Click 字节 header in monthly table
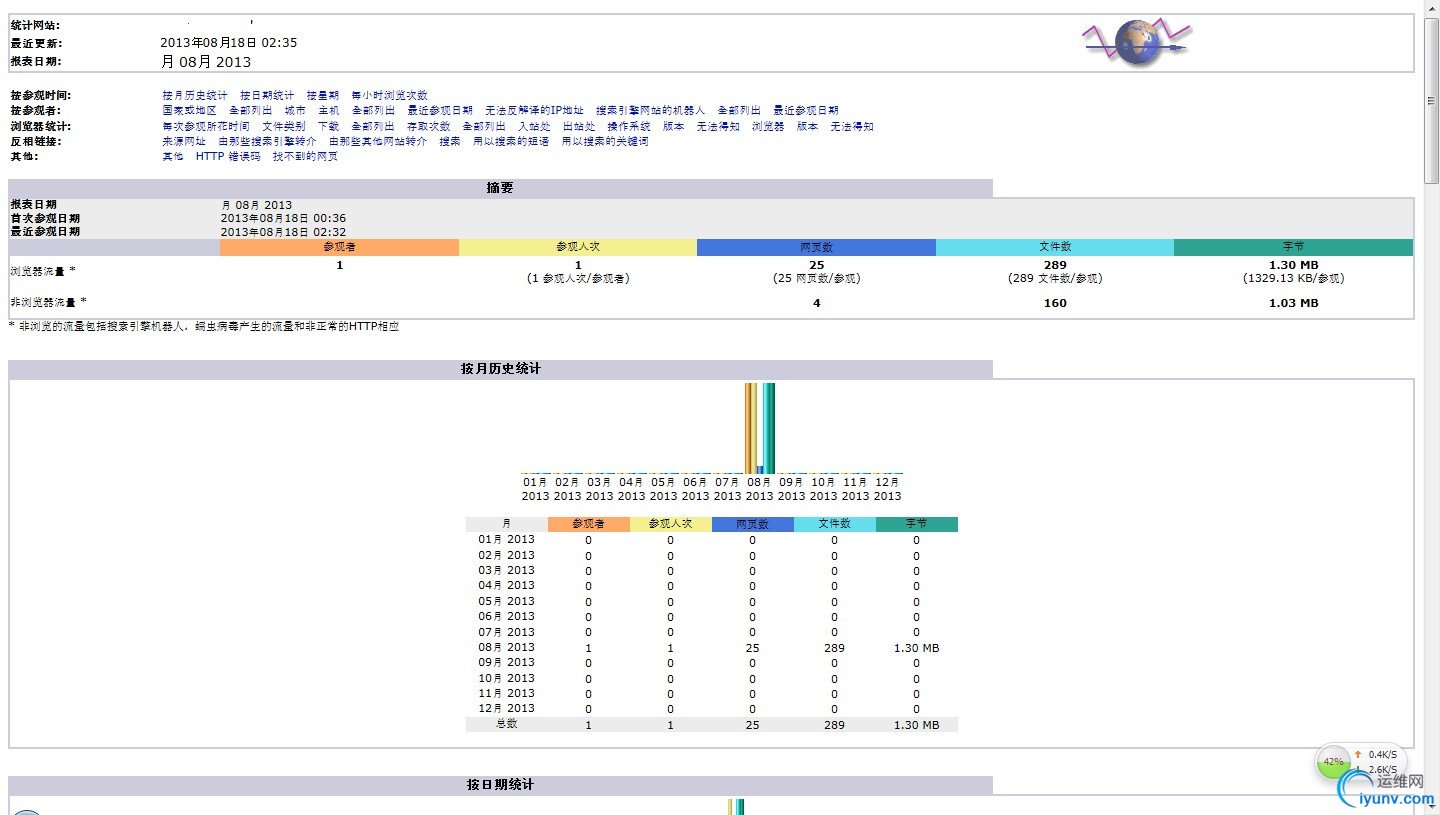 pos(916,524)
